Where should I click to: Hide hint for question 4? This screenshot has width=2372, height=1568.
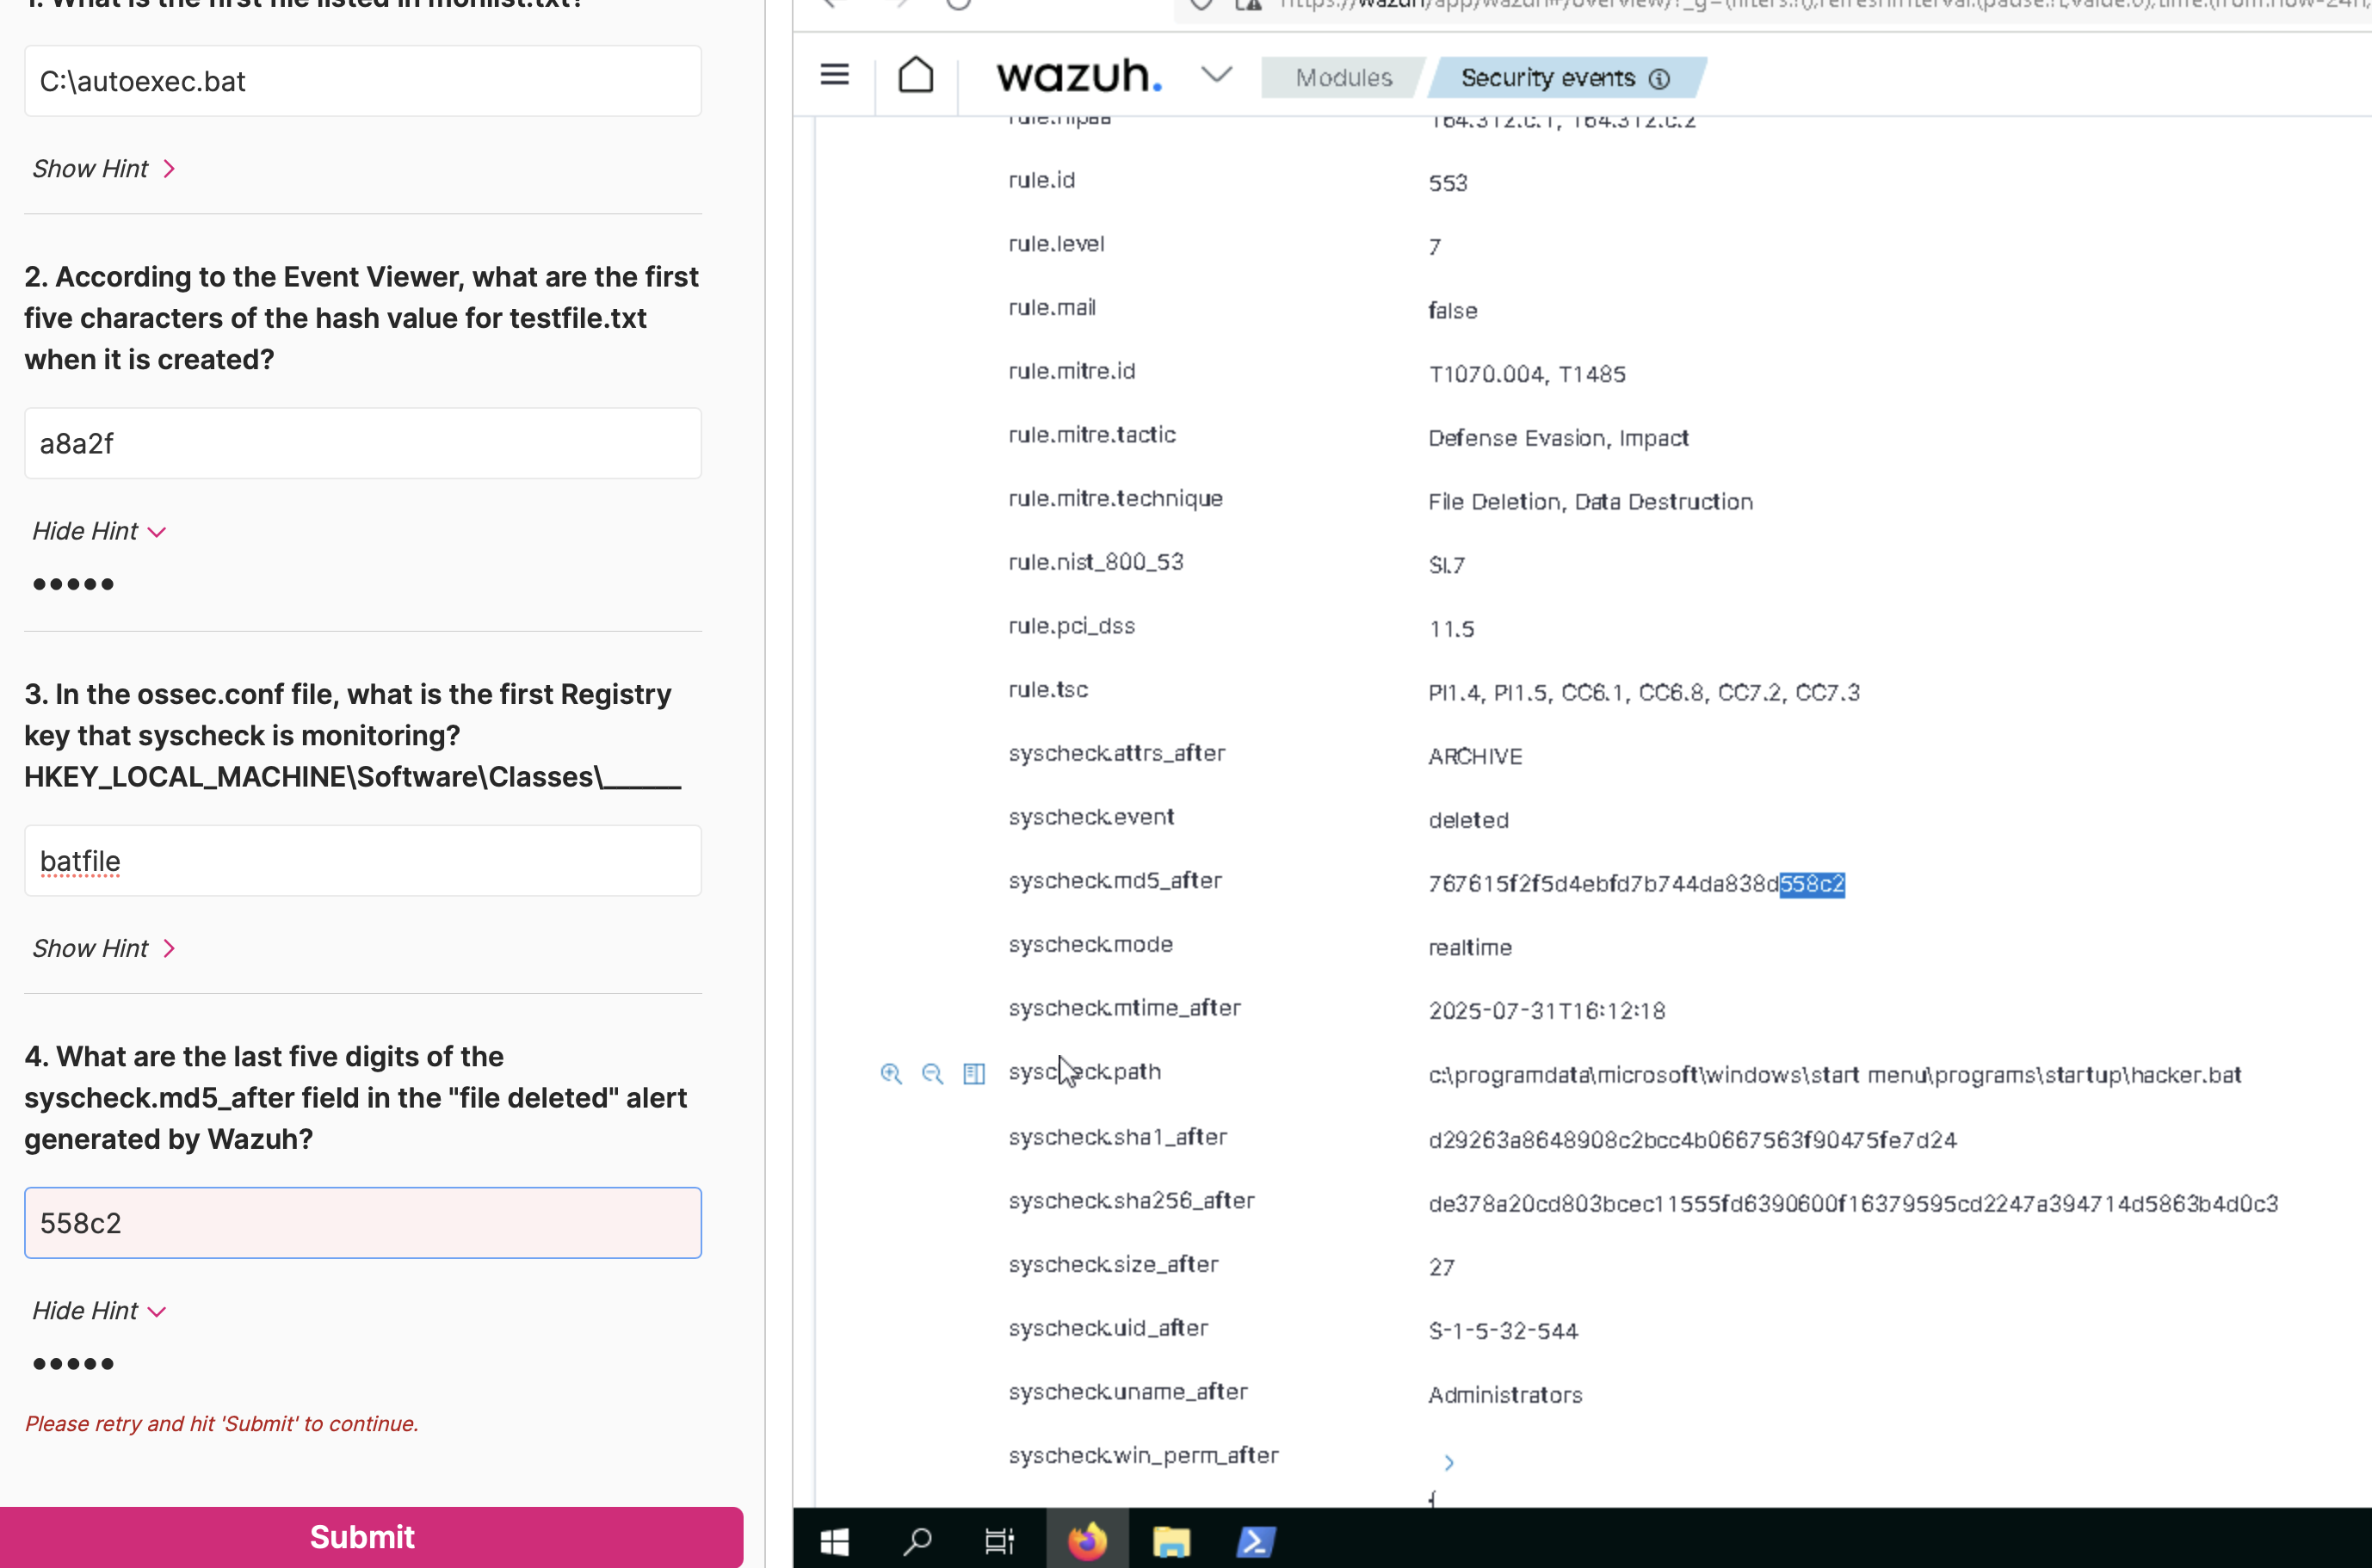(x=98, y=1311)
